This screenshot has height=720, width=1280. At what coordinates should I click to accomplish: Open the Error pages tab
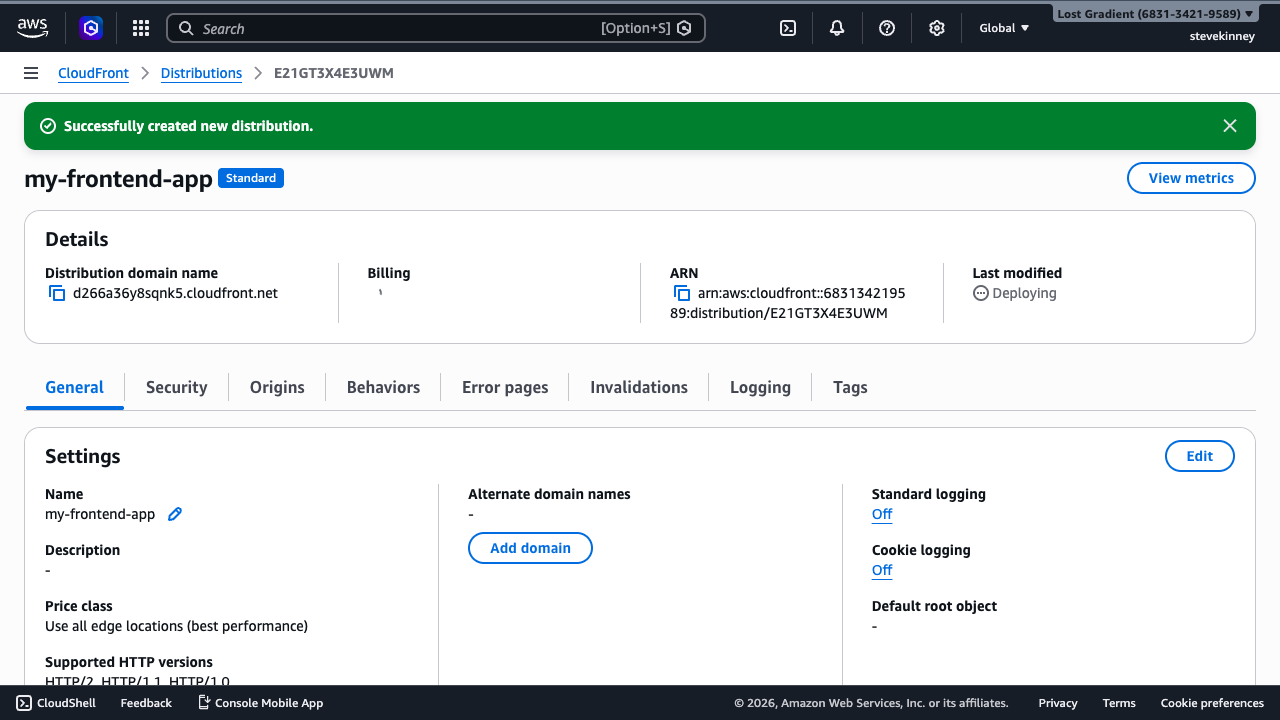pos(505,387)
